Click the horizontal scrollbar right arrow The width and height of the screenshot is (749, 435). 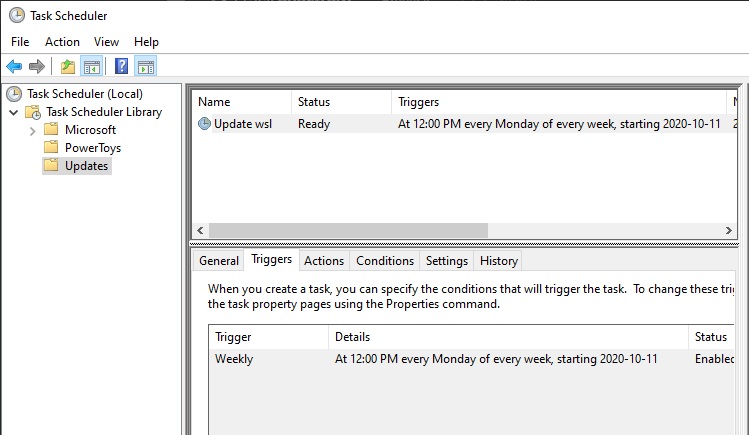[x=728, y=230]
